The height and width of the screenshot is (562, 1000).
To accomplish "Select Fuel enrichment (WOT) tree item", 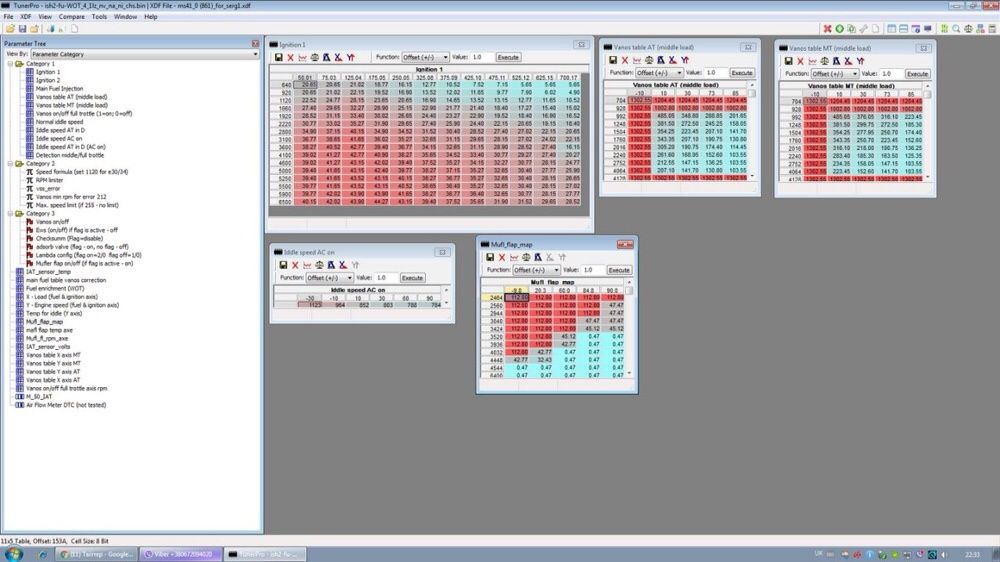I will (x=54, y=288).
